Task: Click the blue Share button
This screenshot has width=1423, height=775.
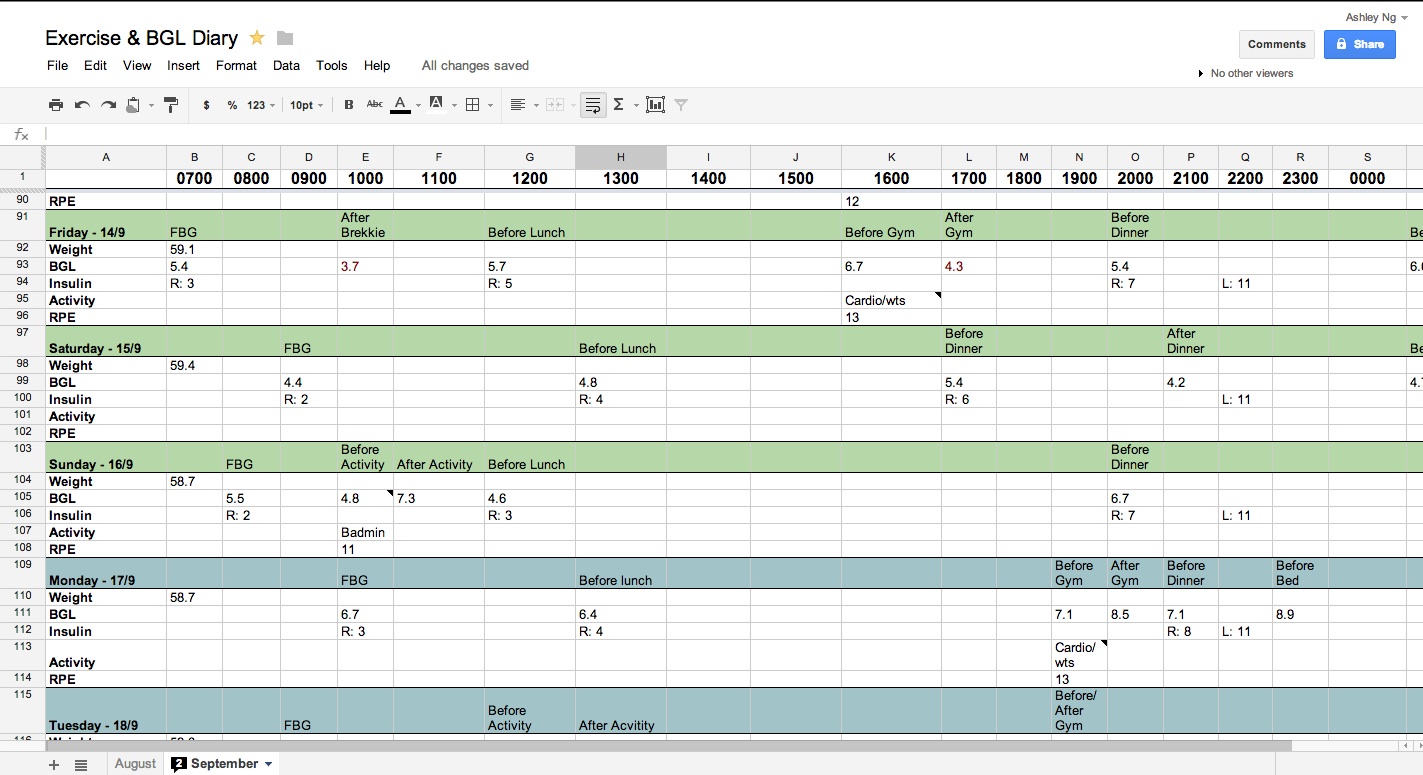Action: click(x=1359, y=44)
